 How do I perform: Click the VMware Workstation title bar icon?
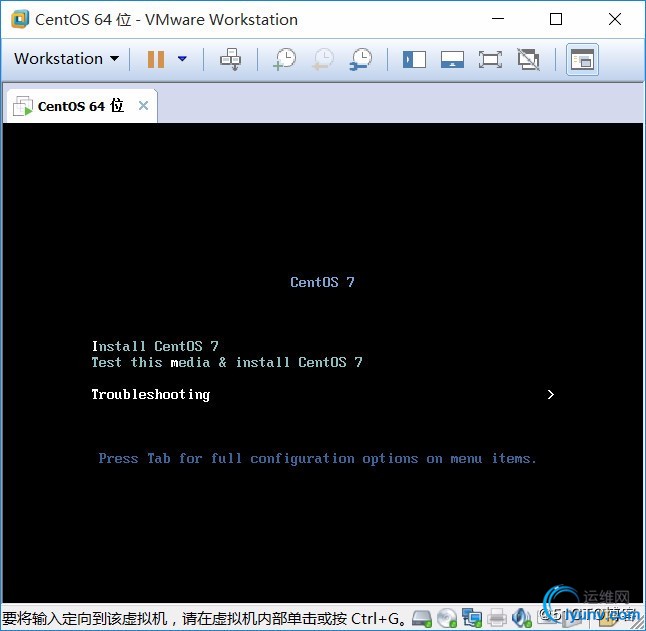click(x=20, y=19)
